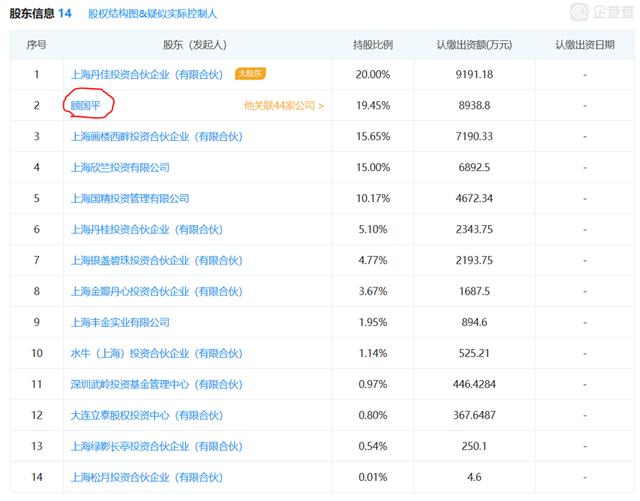Click the 序号 column header

pyautogui.click(x=37, y=45)
